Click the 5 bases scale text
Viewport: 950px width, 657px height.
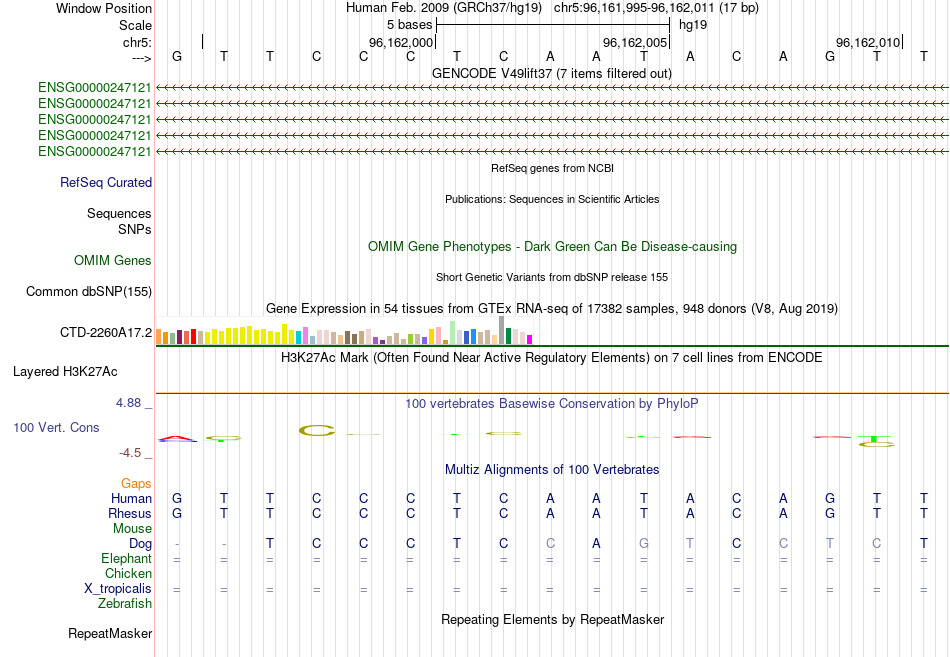[x=410, y=25]
